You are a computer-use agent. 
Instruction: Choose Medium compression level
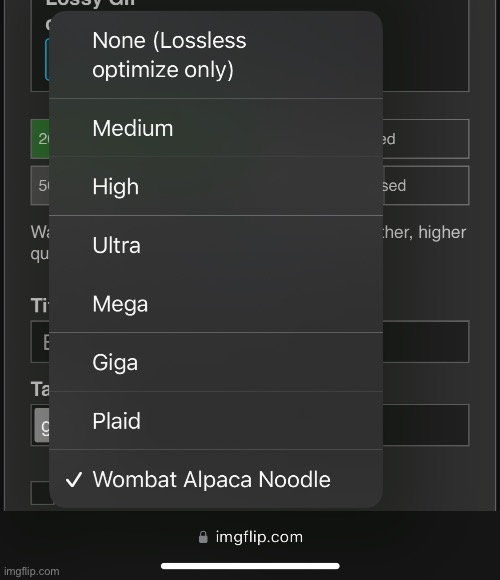pyautogui.click(x=216, y=128)
